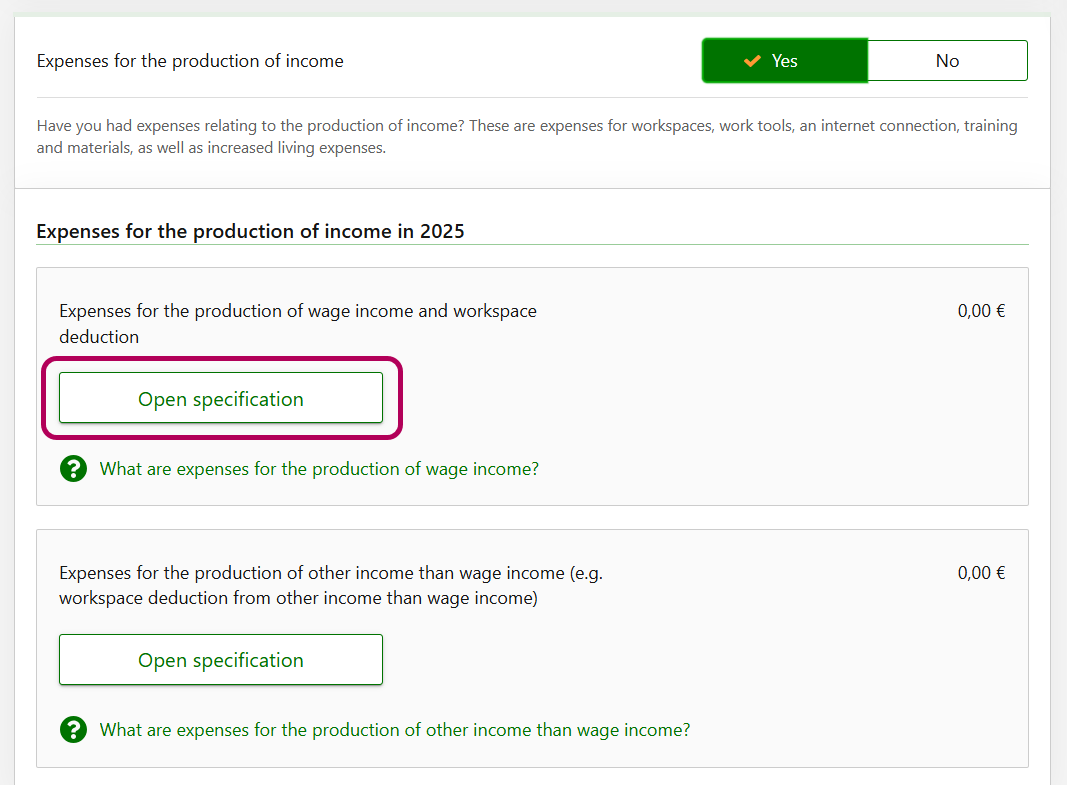Open specification for other income than wage income
1067x785 pixels.
click(221, 660)
